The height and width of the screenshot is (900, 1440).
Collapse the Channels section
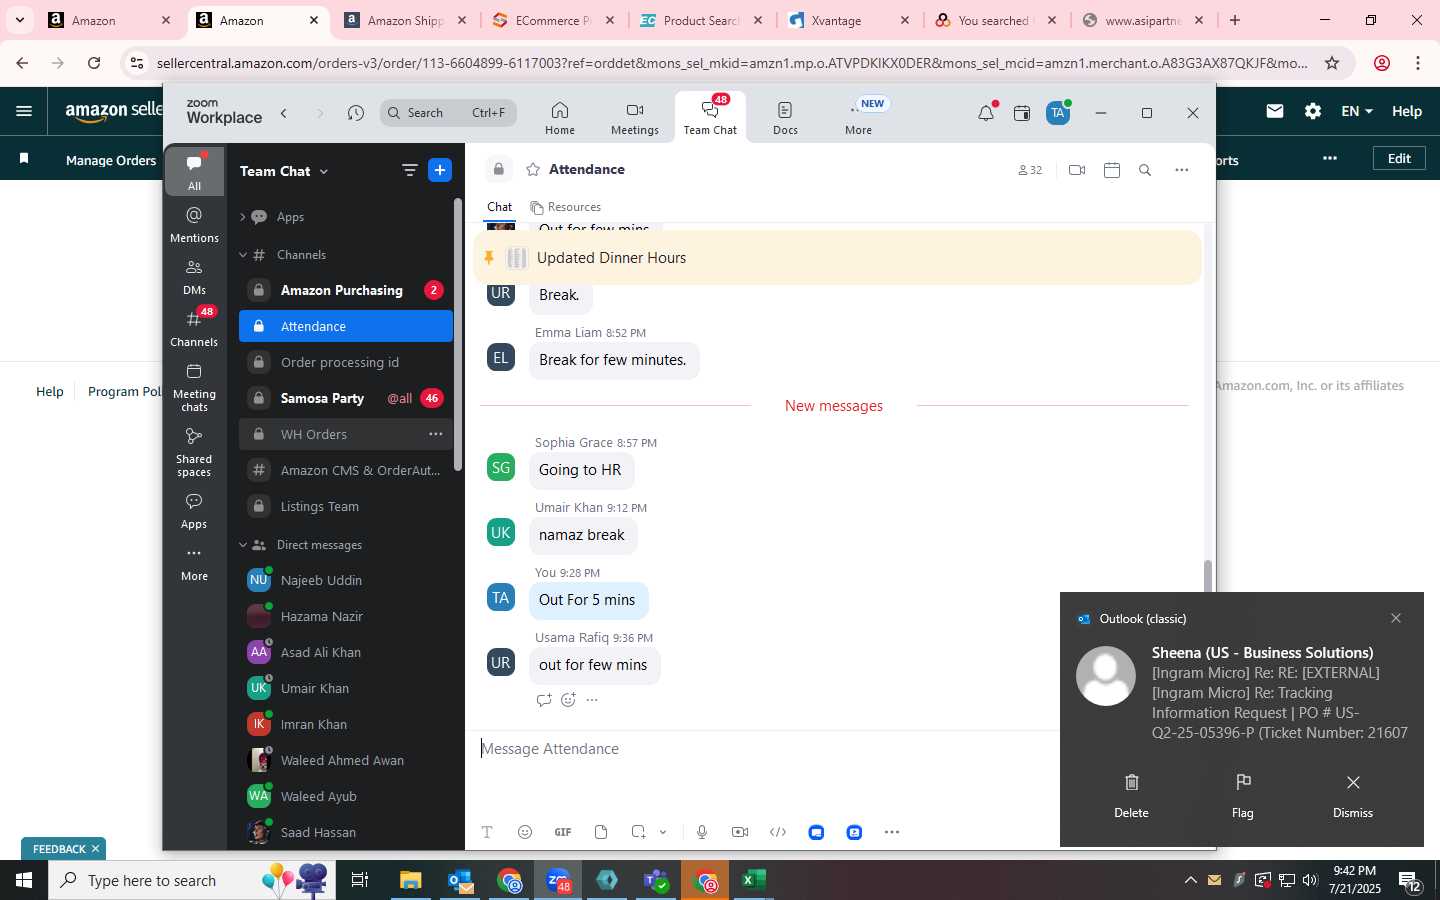[242, 255]
